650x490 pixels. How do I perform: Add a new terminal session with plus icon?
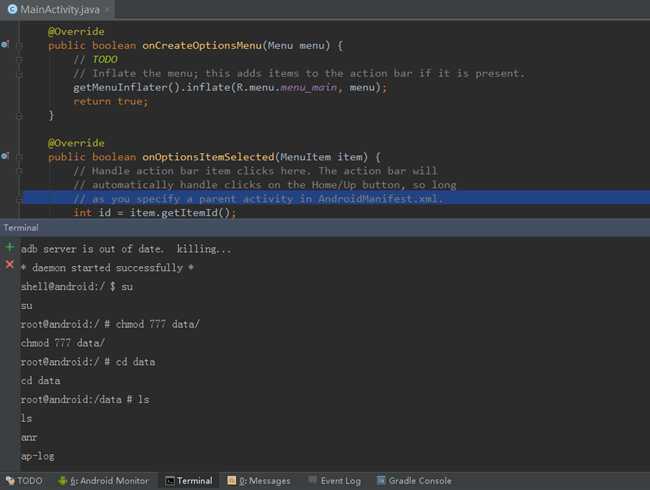tap(10, 248)
